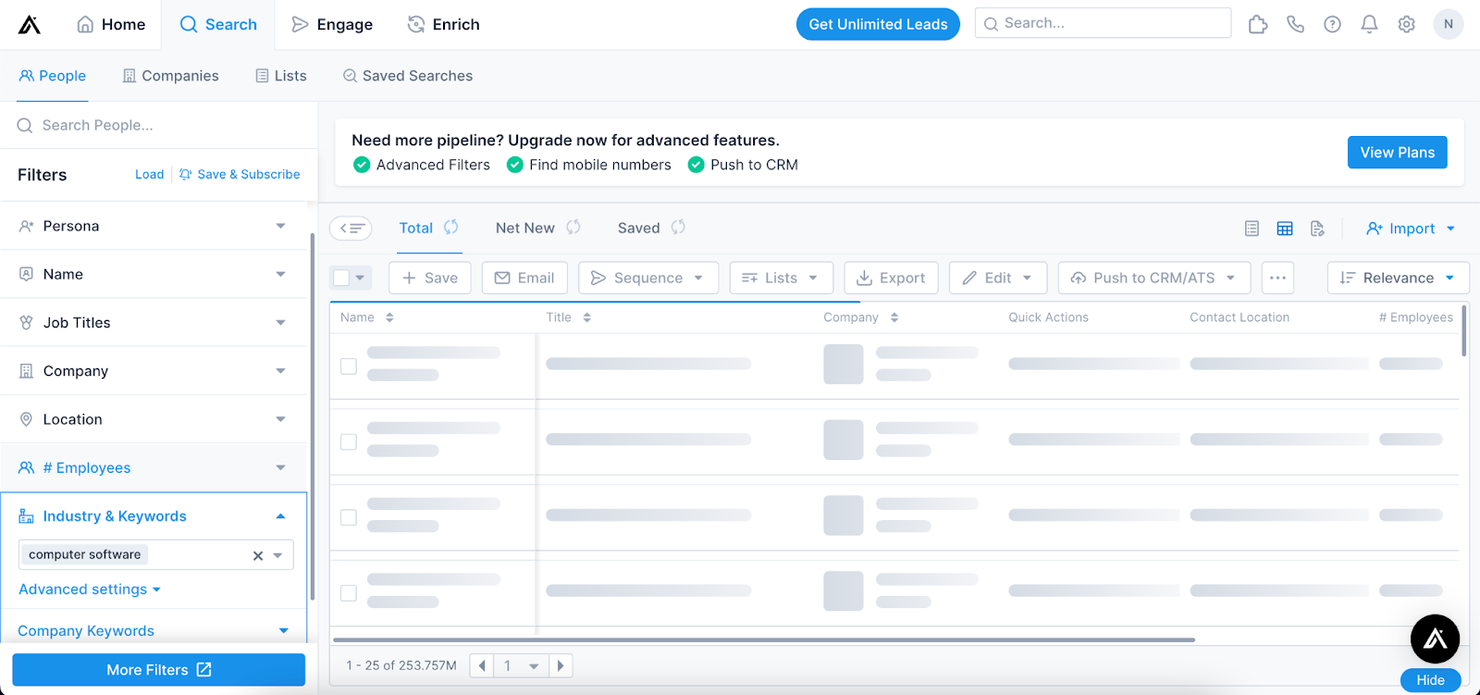1480x695 pixels.
Task: Check the second contact row's checkbox
Action: tap(348, 441)
